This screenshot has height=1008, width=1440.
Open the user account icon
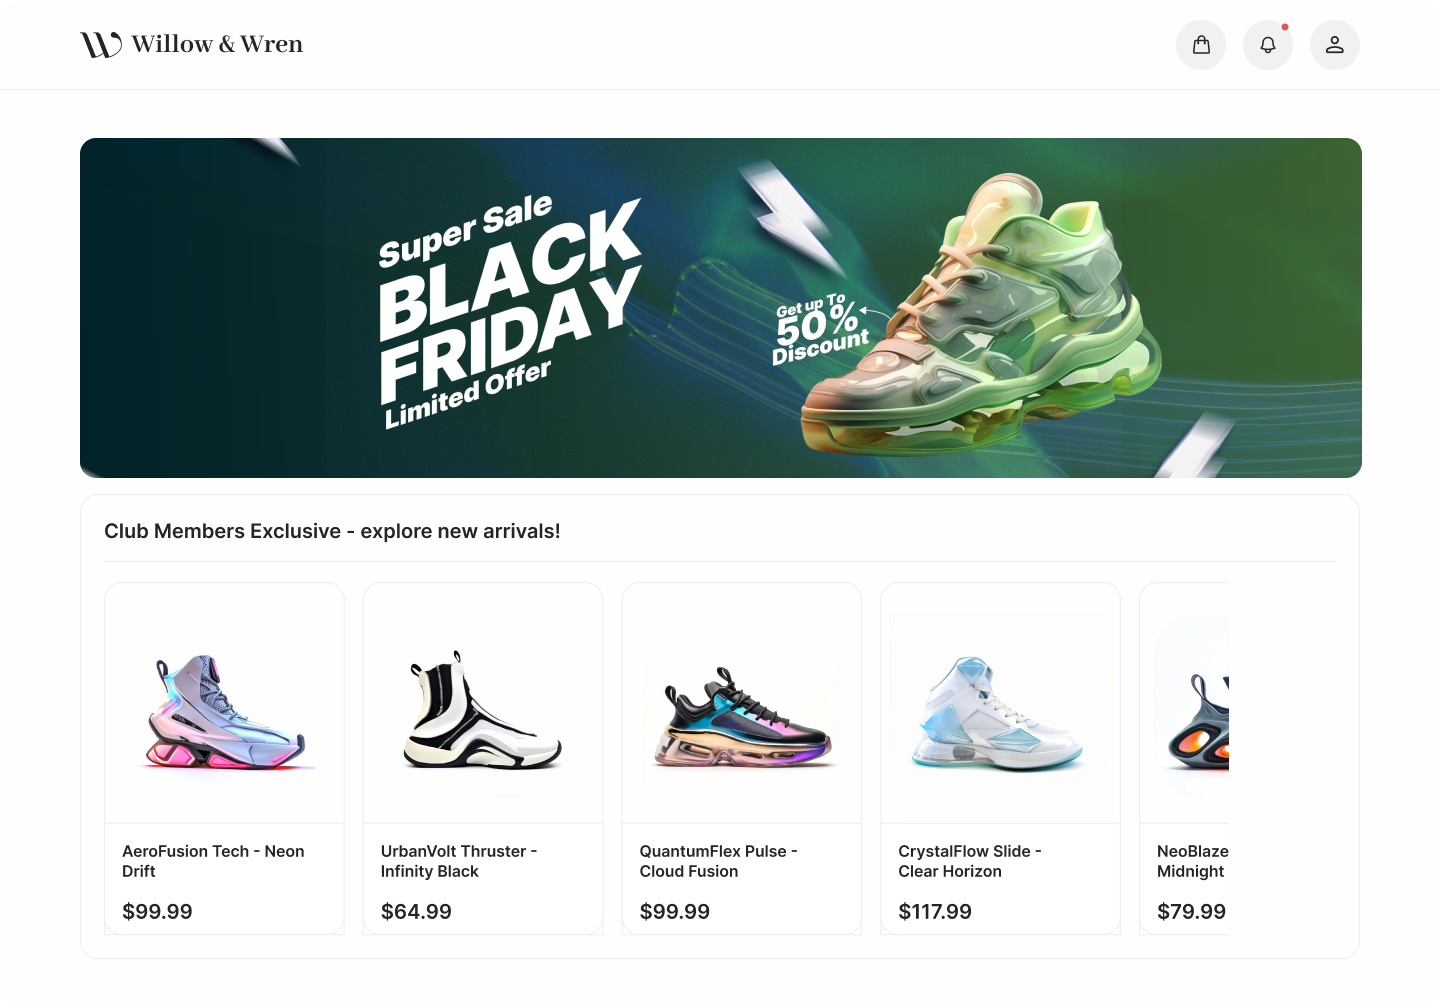coord(1335,44)
